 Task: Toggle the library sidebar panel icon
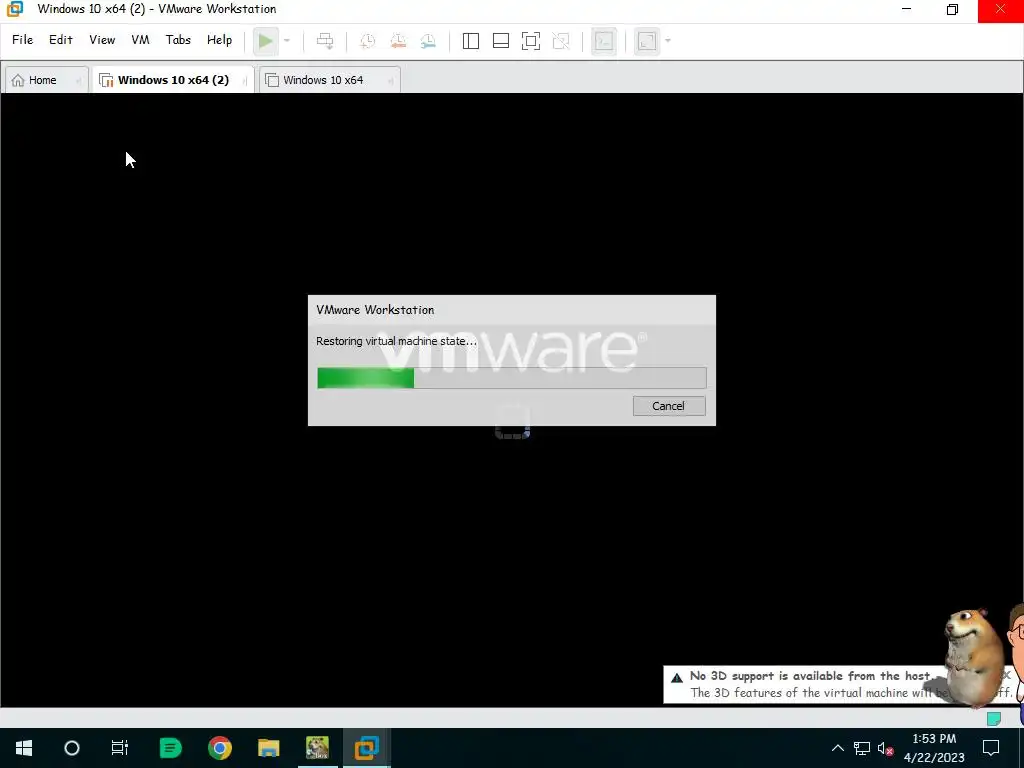471,41
